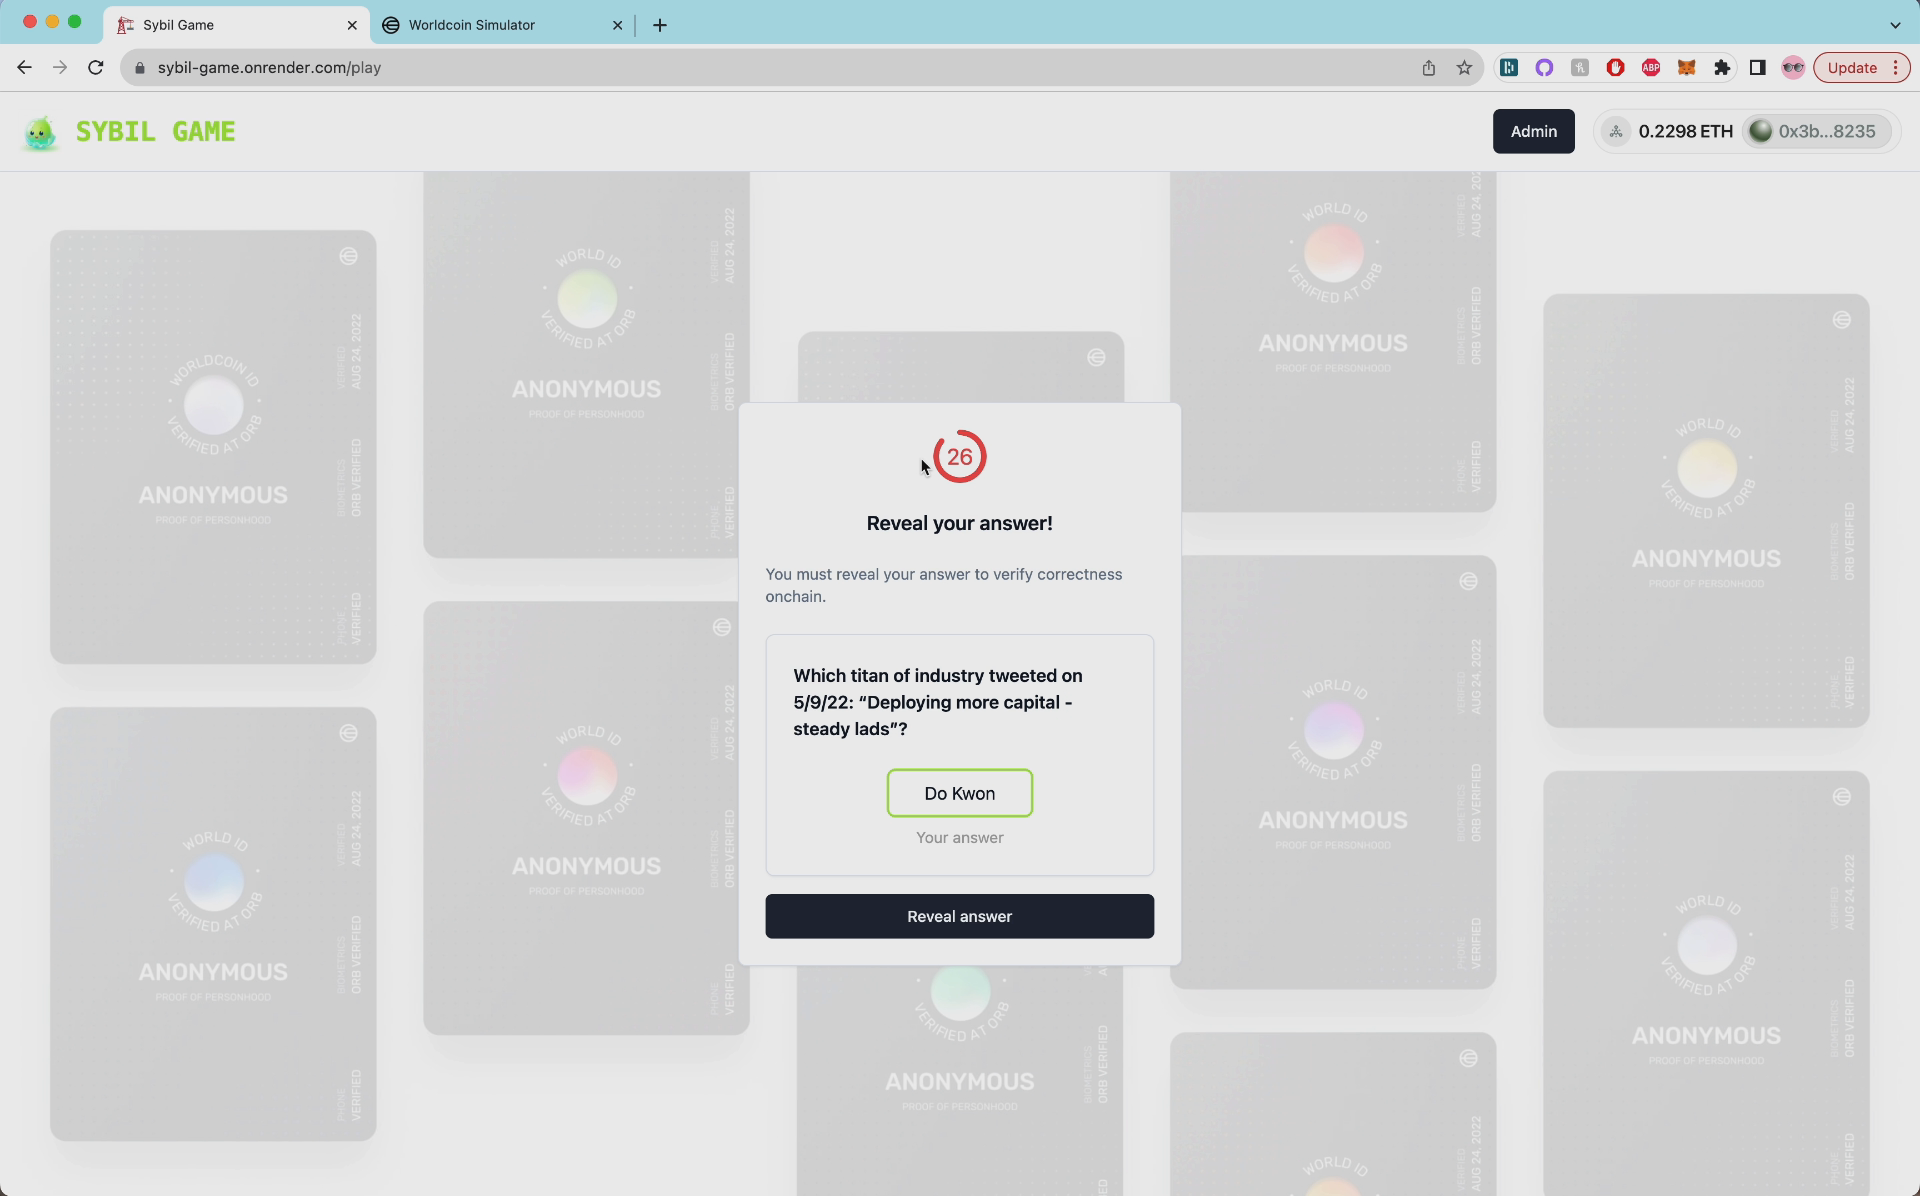Open the Admin page
This screenshot has height=1196, width=1920.
click(x=1533, y=131)
